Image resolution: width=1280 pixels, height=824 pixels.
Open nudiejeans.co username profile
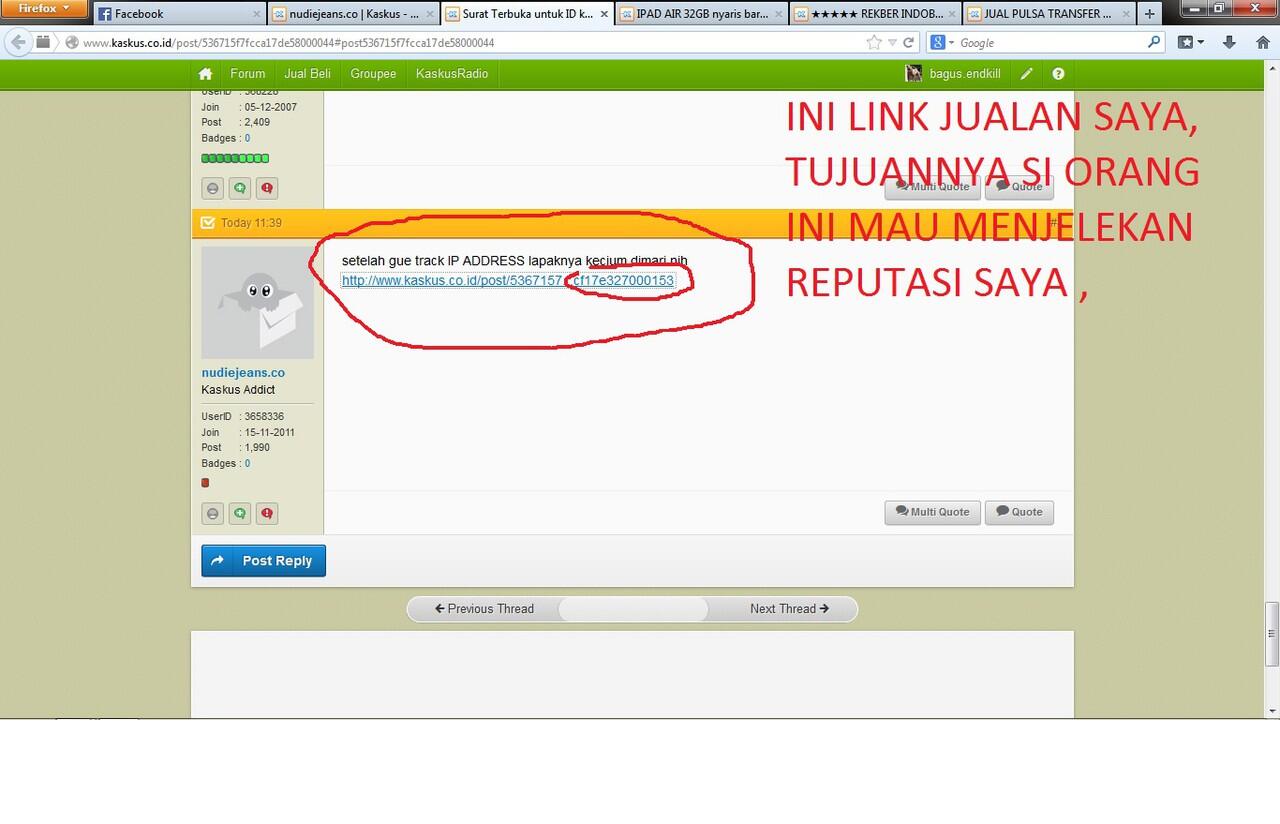click(243, 372)
